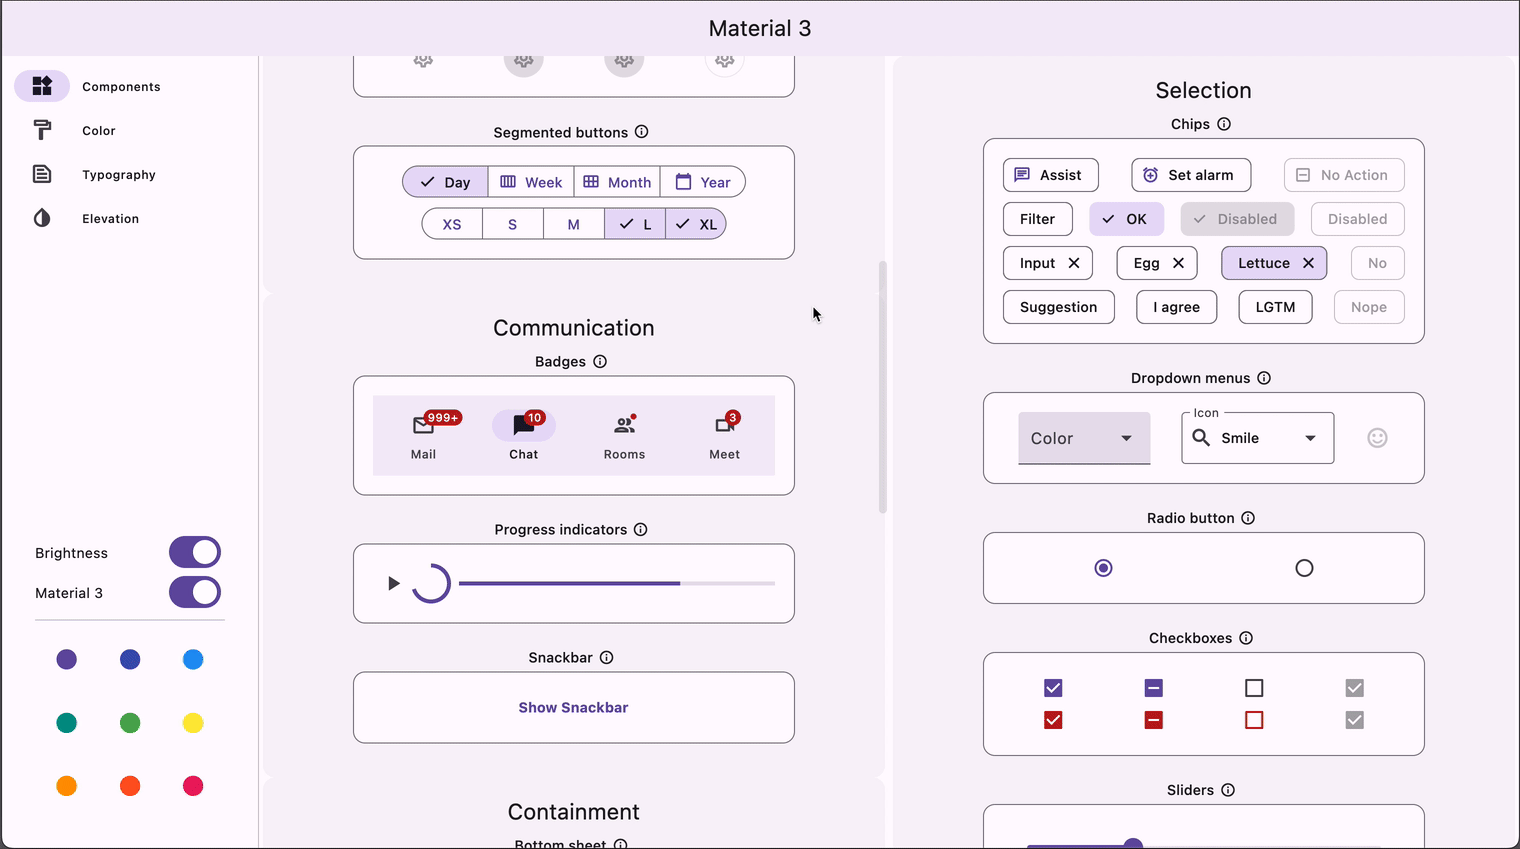Click the LGTM chip
Screen dimensions: 1520x849
coord(1276,307)
